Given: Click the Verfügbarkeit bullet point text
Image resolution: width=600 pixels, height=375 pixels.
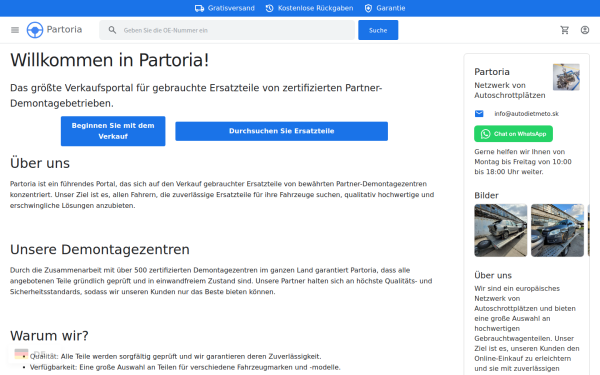Looking at the screenshot, I should click(185, 367).
